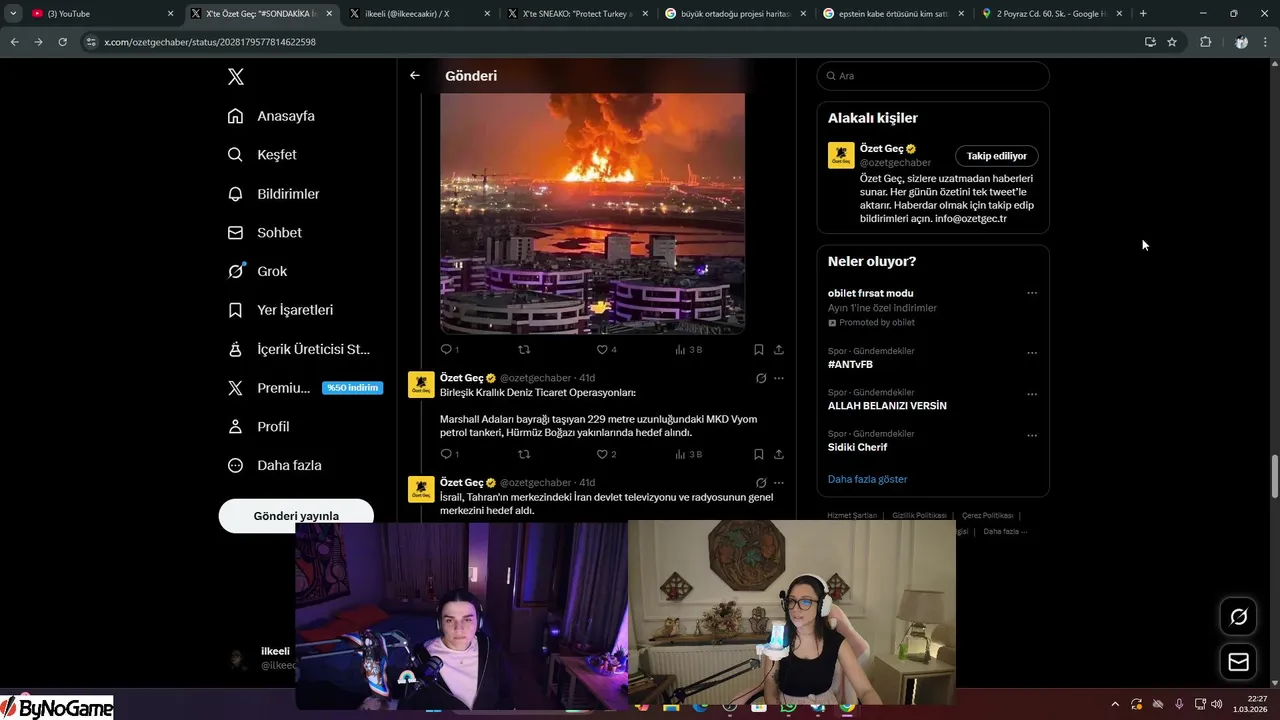Expand Daha fazla menu

tap(274, 465)
